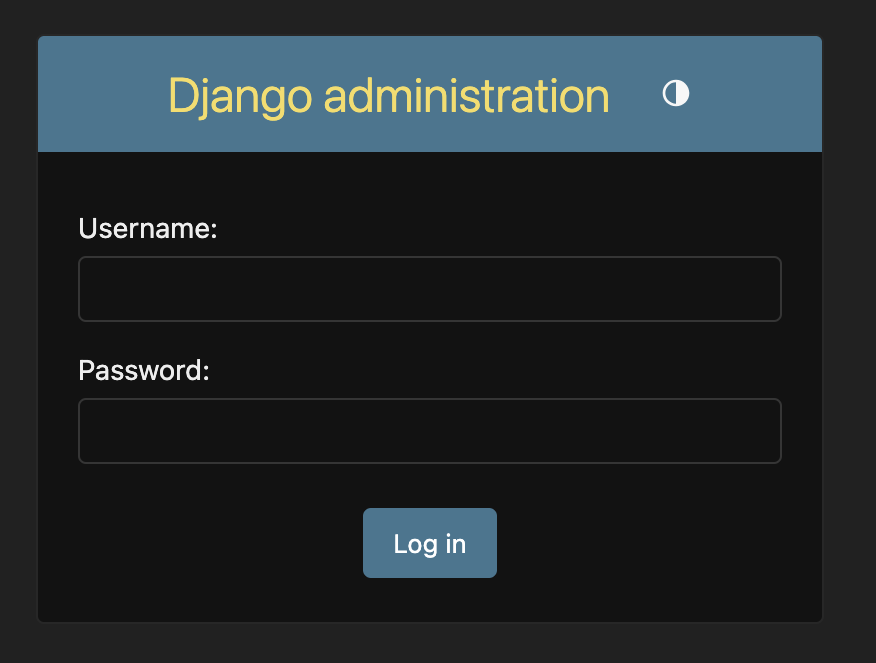Select the Password: label text
The image size is (876, 663).
(x=144, y=370)
